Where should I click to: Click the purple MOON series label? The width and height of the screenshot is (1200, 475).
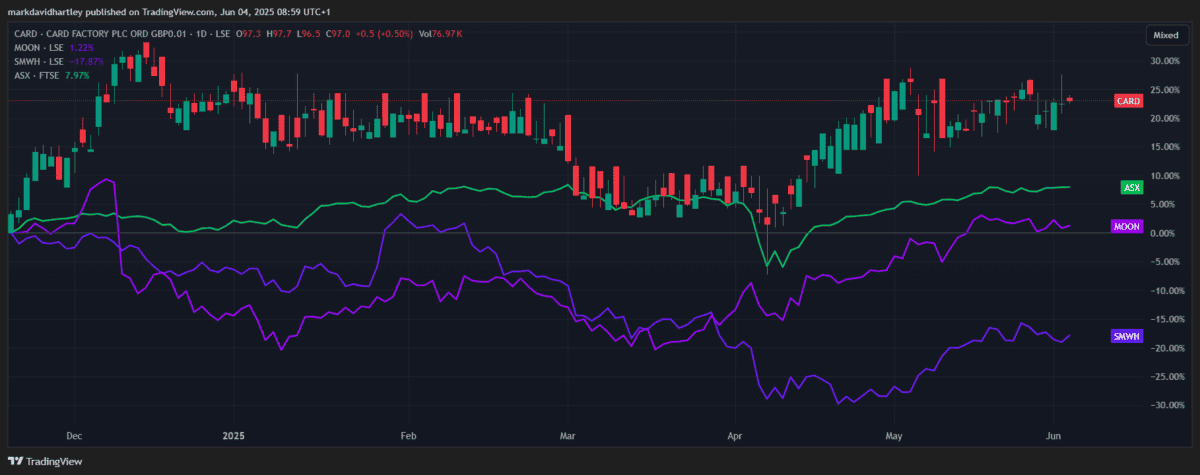1126,227
